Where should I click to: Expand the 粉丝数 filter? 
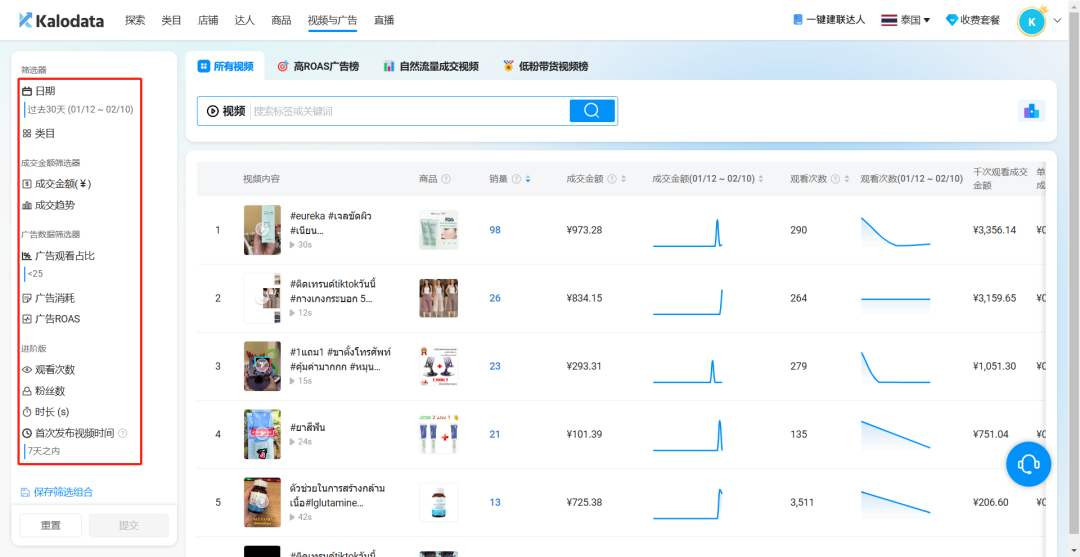coord(43,391)
